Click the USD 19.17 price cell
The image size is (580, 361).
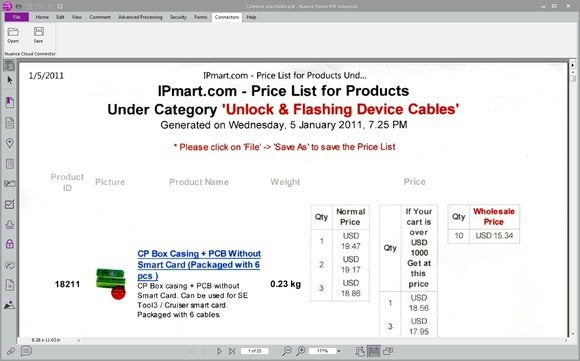coord(351,264)
